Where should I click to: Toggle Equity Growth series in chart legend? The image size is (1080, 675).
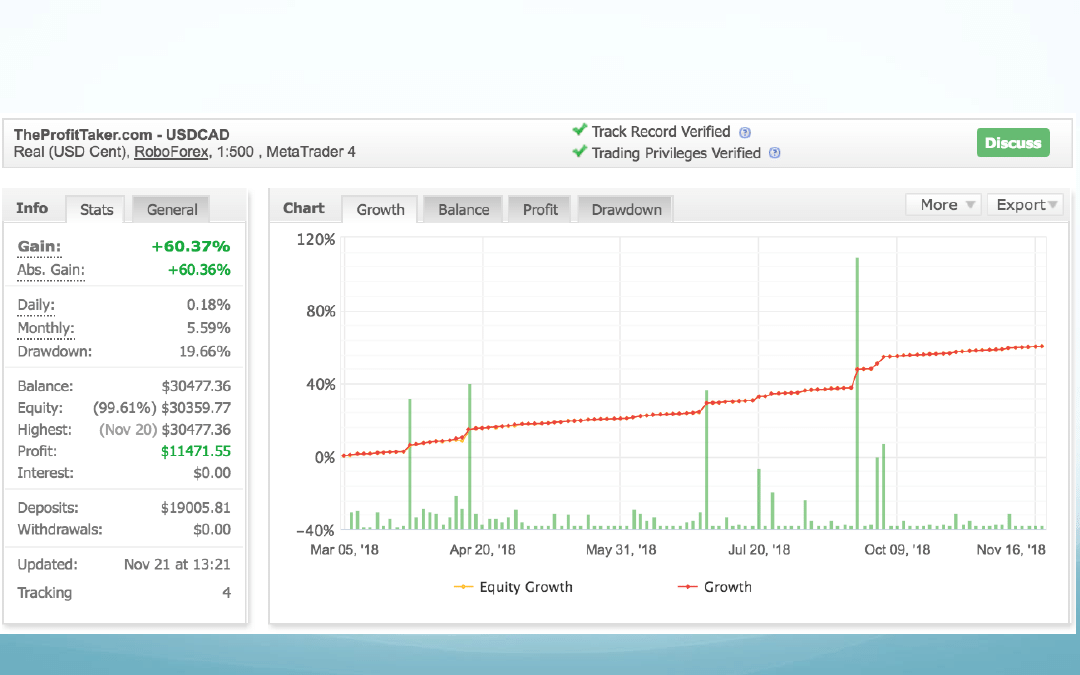pyautogui.click(x=526, y=587)
